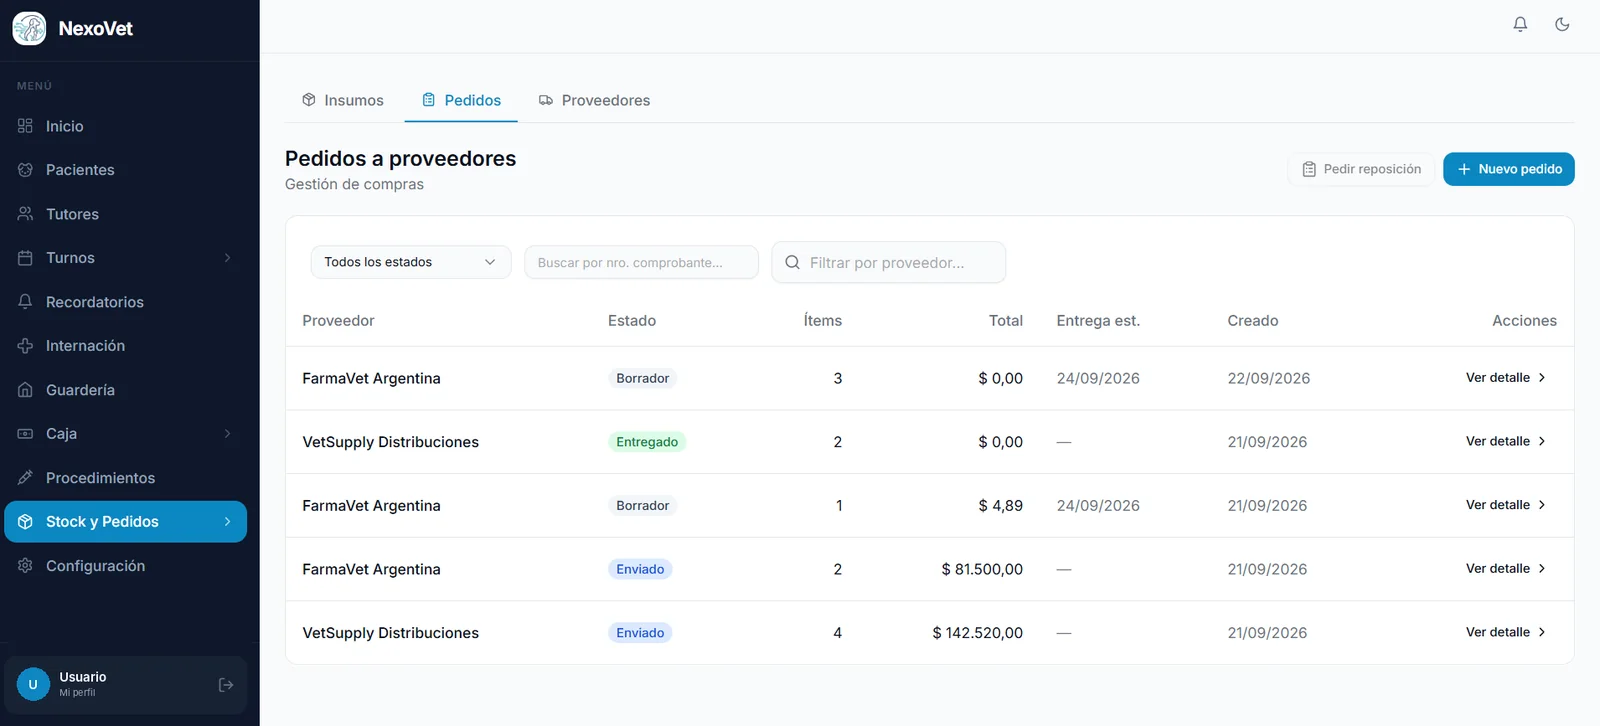1600x726 pixels.
Task: Expand the Turnos submenu chevron
Action: 227,258
